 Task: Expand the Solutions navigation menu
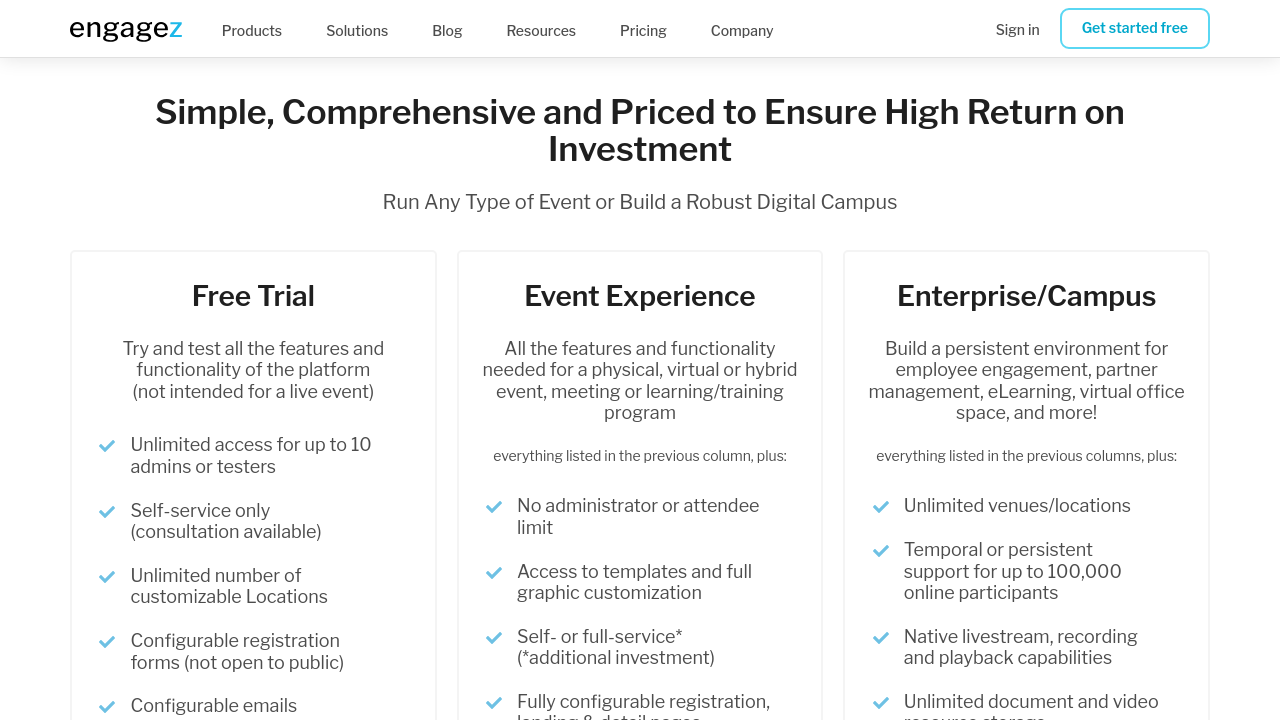(x=357, y=31)
